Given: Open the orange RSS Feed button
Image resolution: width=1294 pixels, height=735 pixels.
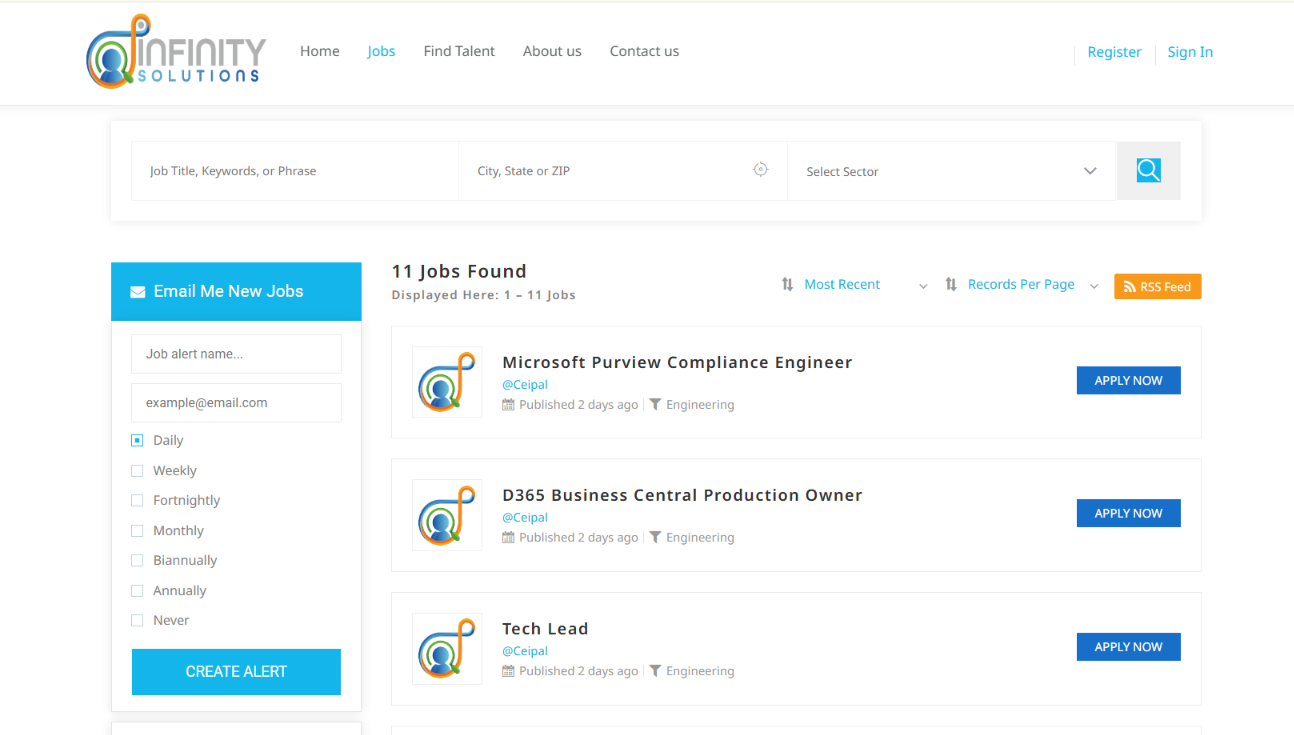Looking at the screenshot, I should tap(1157, 287).
